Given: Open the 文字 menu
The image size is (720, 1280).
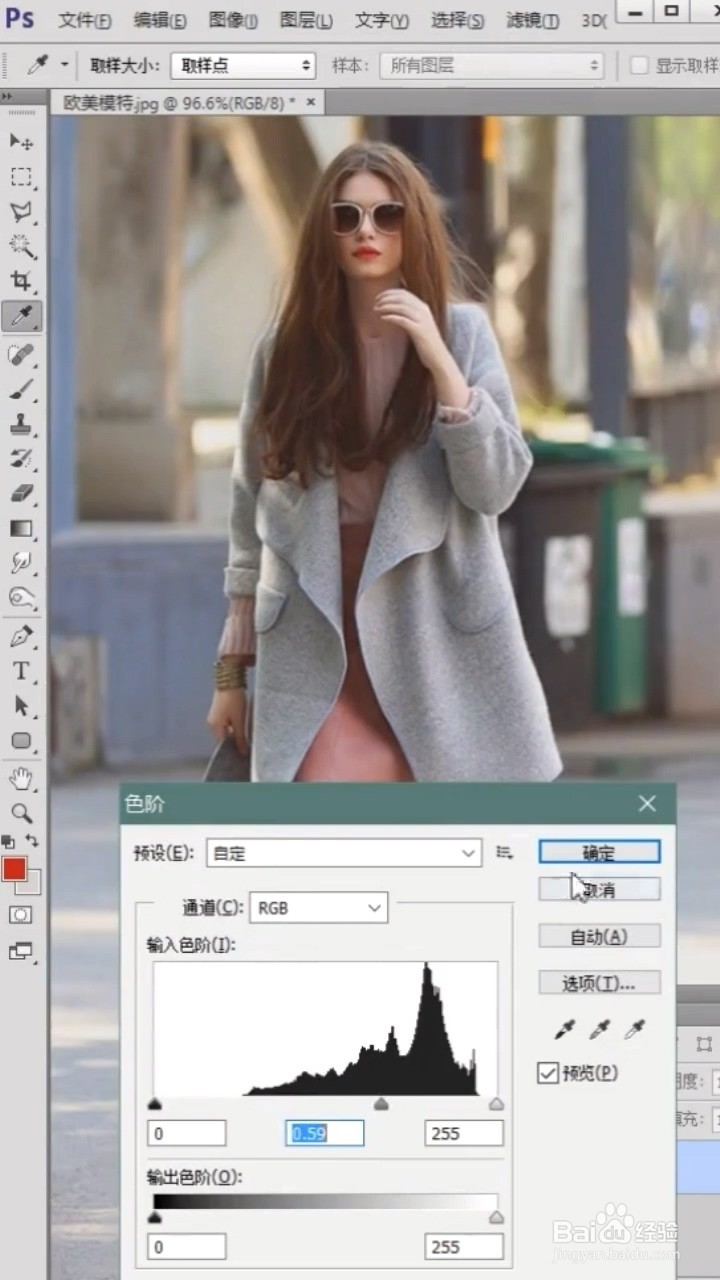Looking at the screenshot, I should 381,20.
